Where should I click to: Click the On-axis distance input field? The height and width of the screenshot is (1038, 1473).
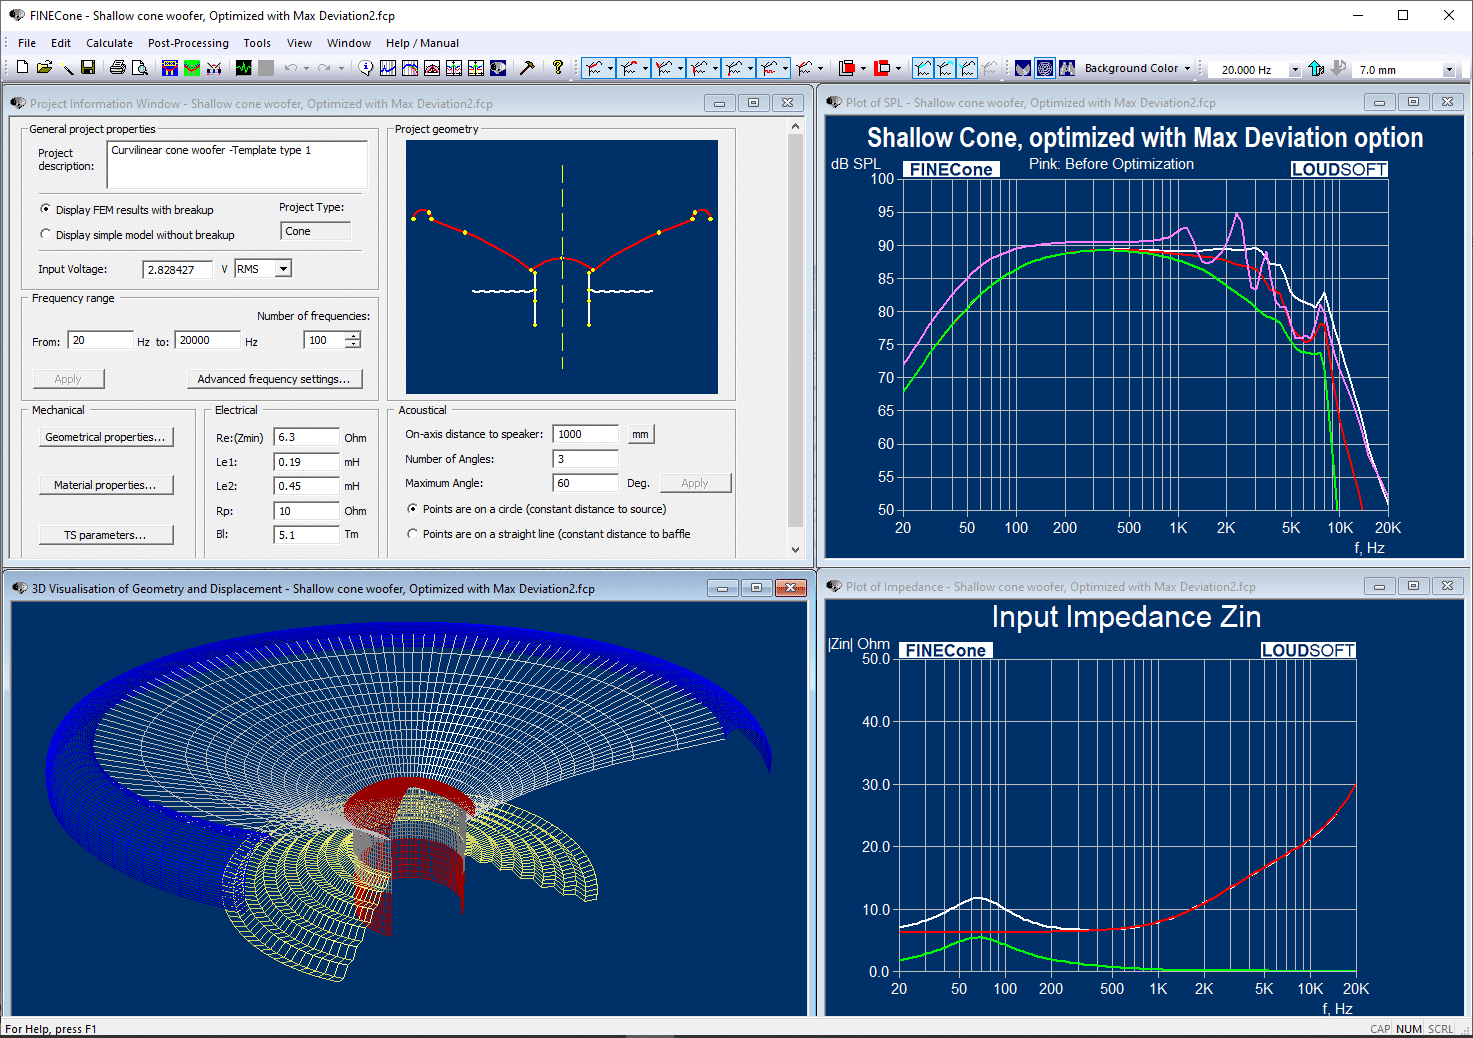pos(585,433)
